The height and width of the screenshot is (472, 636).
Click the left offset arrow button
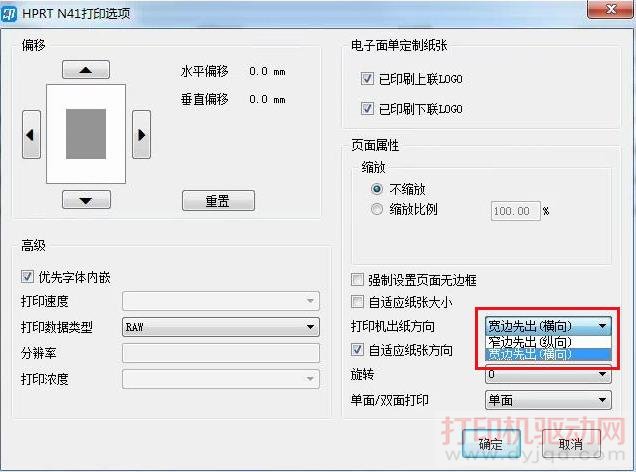(x=31, y=135)
